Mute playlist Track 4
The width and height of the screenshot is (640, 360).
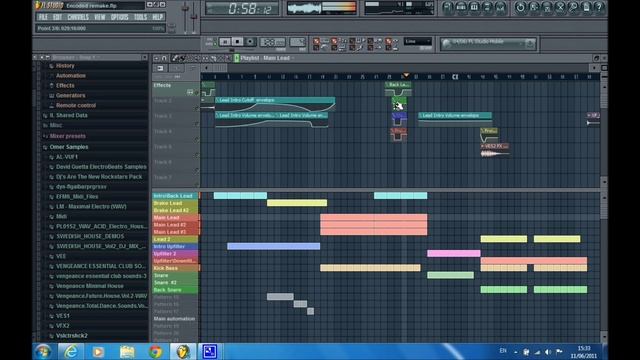click(197, 139)
